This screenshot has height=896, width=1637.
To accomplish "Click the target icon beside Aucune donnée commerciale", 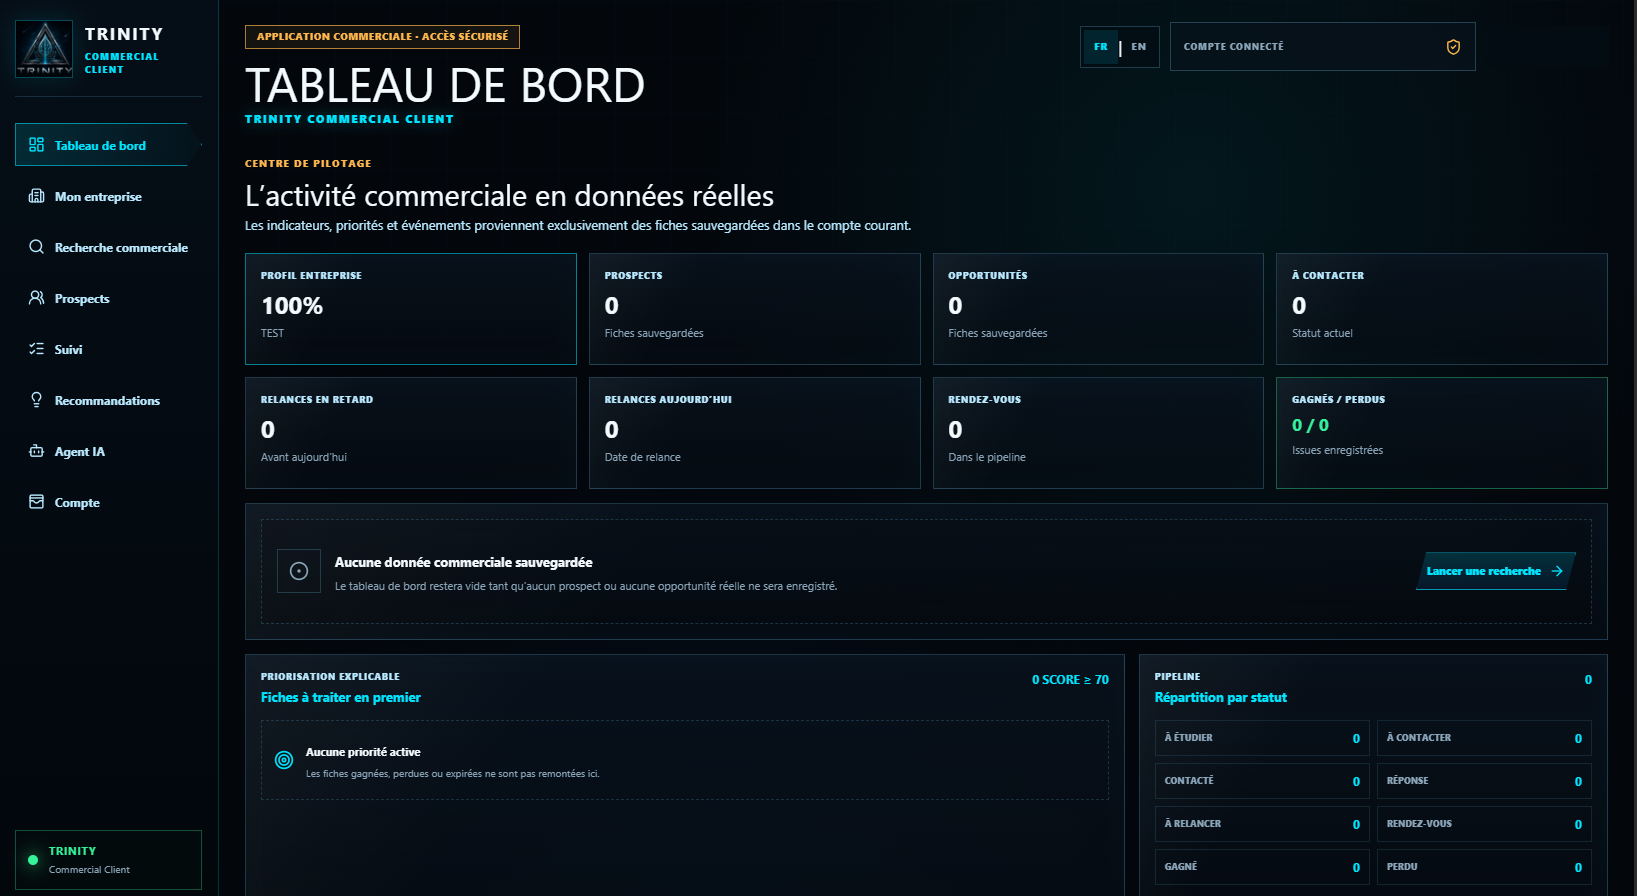I will coord(299,571).
